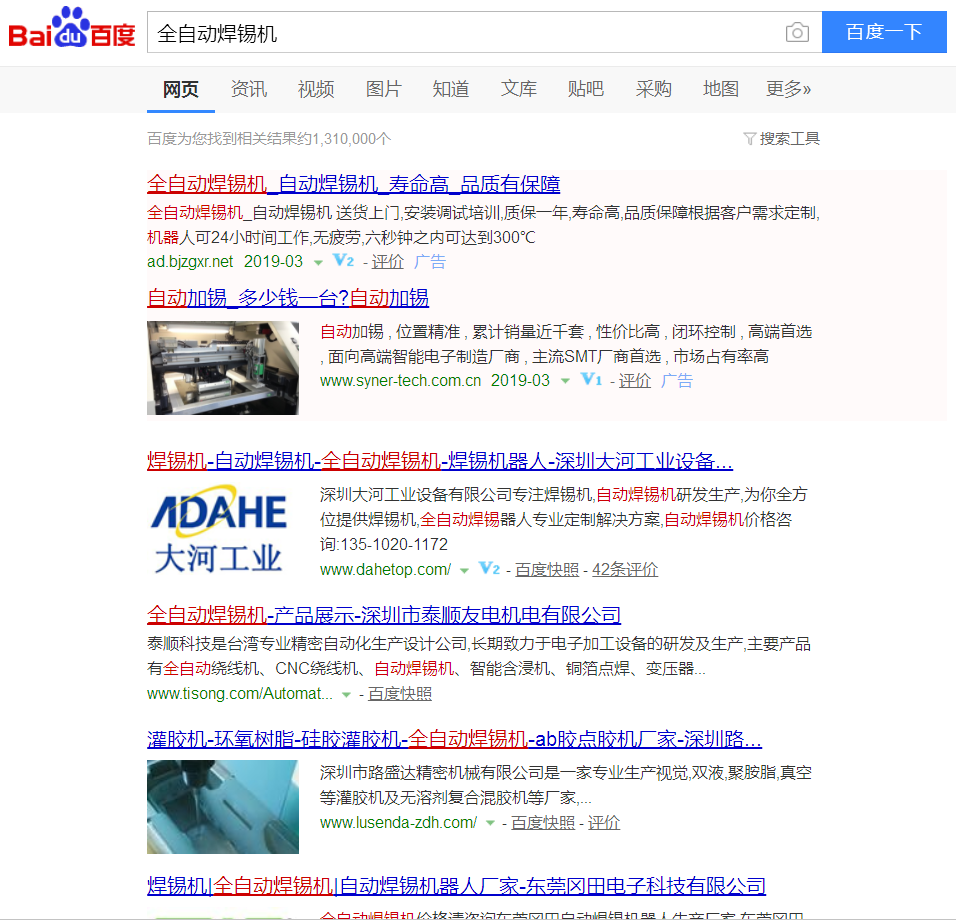The width and height of the screenshot is (956, 921).
Task: Open 42条评价 reviews link
Action: coord(625,569)
